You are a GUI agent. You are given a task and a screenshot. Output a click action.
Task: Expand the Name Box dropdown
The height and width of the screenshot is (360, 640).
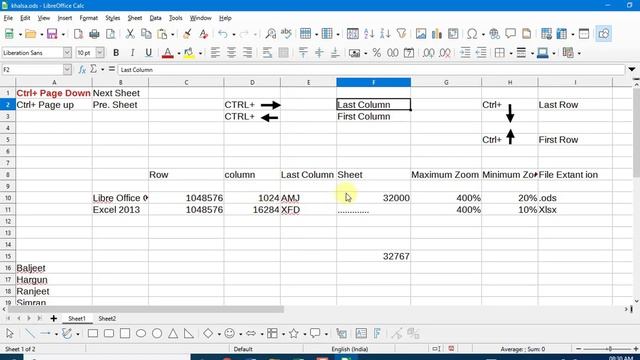click(x=67, y=70)
